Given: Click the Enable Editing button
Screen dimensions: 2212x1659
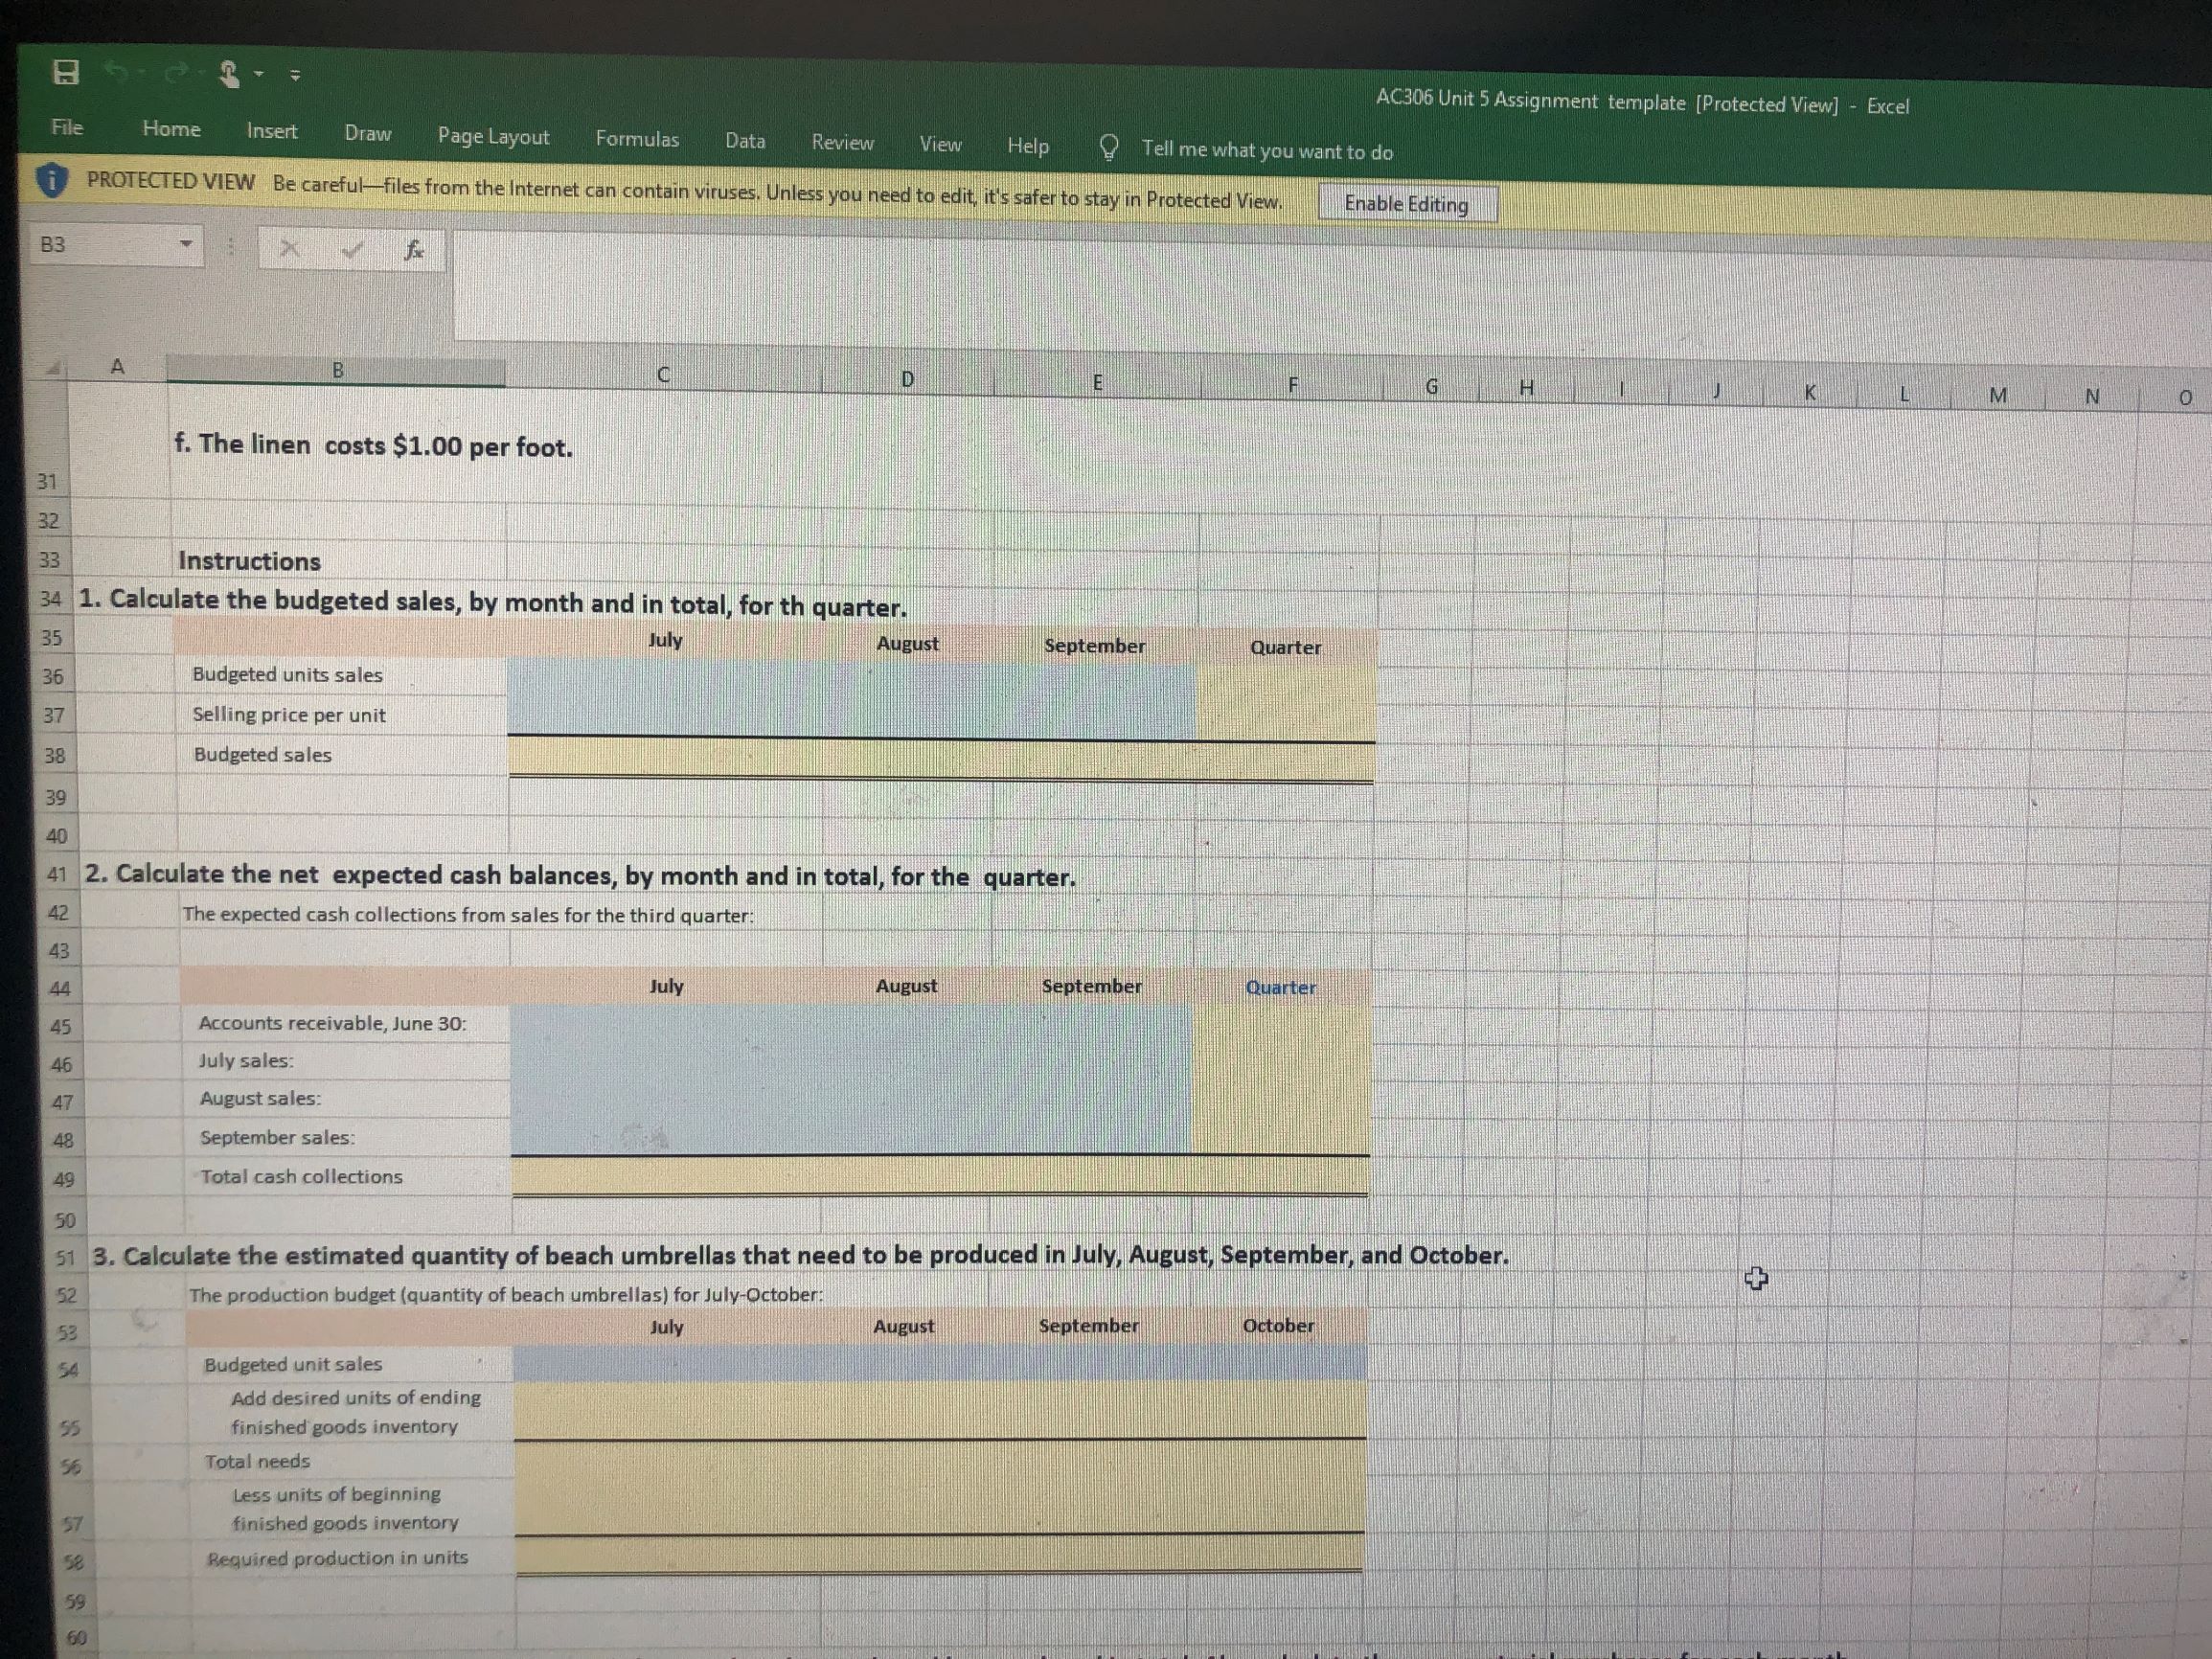Looking at the screenshot, I should pyautogui.click(x=1406, y=203).
